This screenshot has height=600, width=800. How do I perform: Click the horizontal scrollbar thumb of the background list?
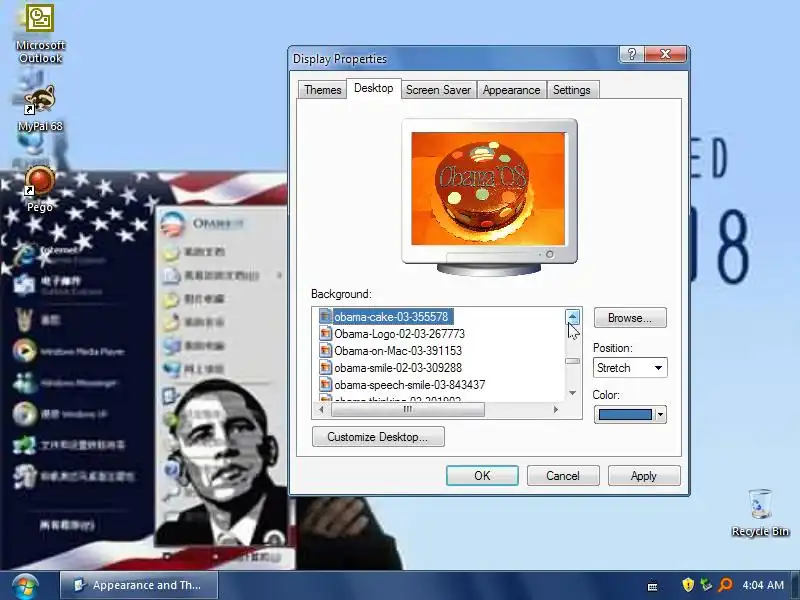tap(408, 409)
